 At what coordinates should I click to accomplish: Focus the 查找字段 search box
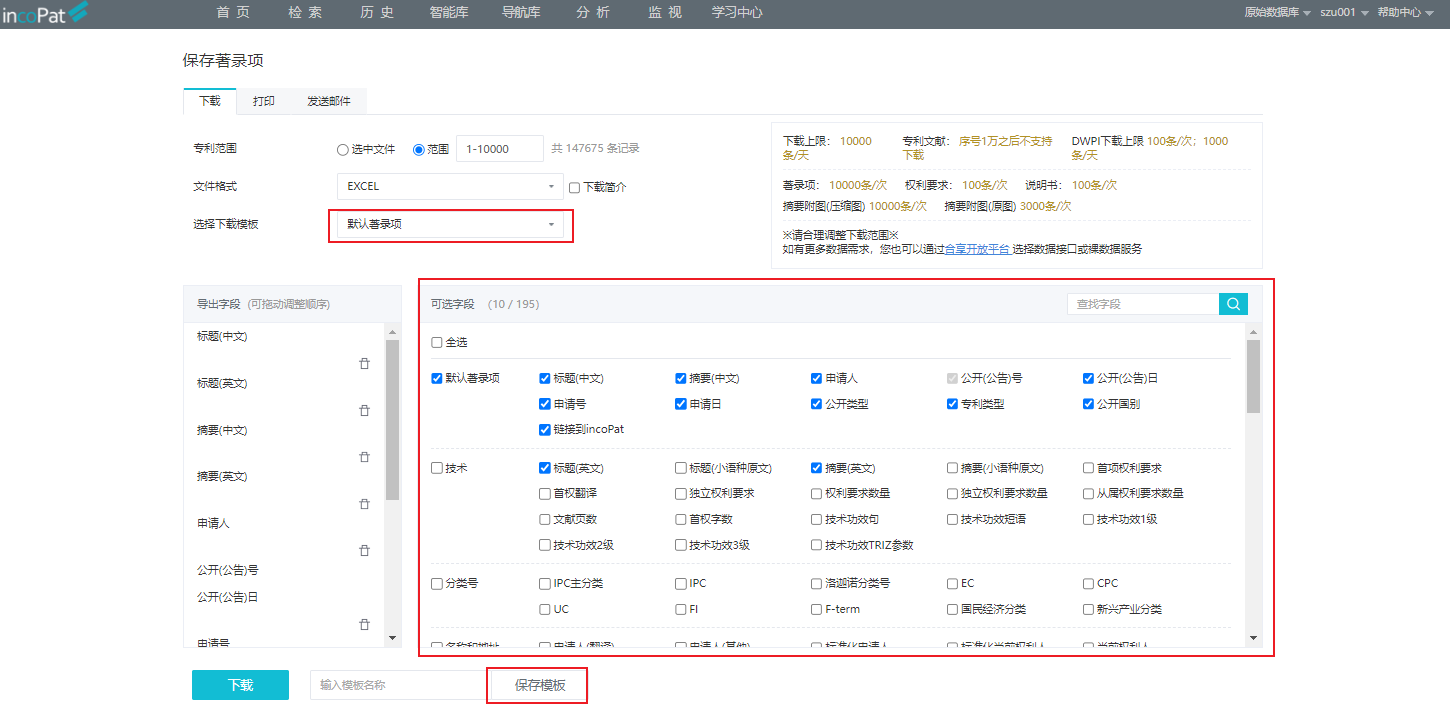pyautogui.click(x=1143, y=304)
